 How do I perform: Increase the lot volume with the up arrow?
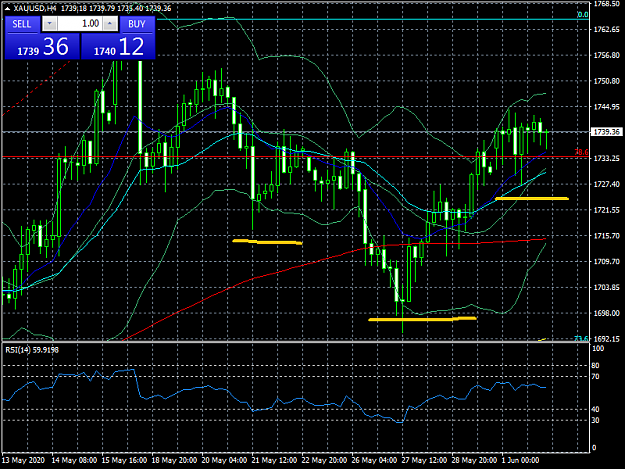tap(110, 24)
